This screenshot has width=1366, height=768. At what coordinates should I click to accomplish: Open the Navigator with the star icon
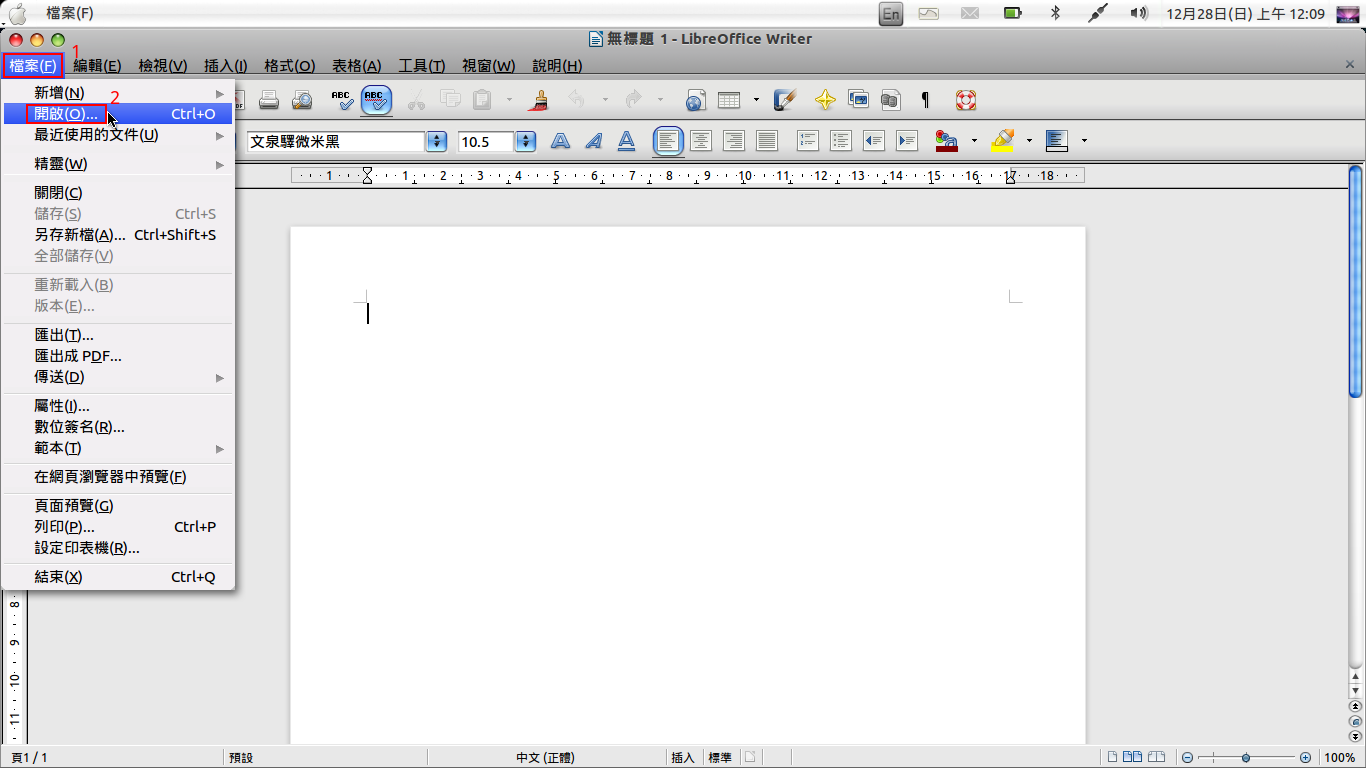(825, 100)
